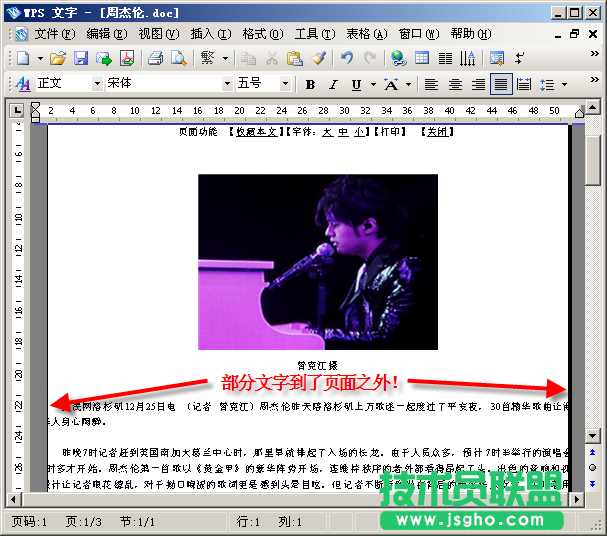Open the font size dropdown showing 五号

click(x=285, y=84)
